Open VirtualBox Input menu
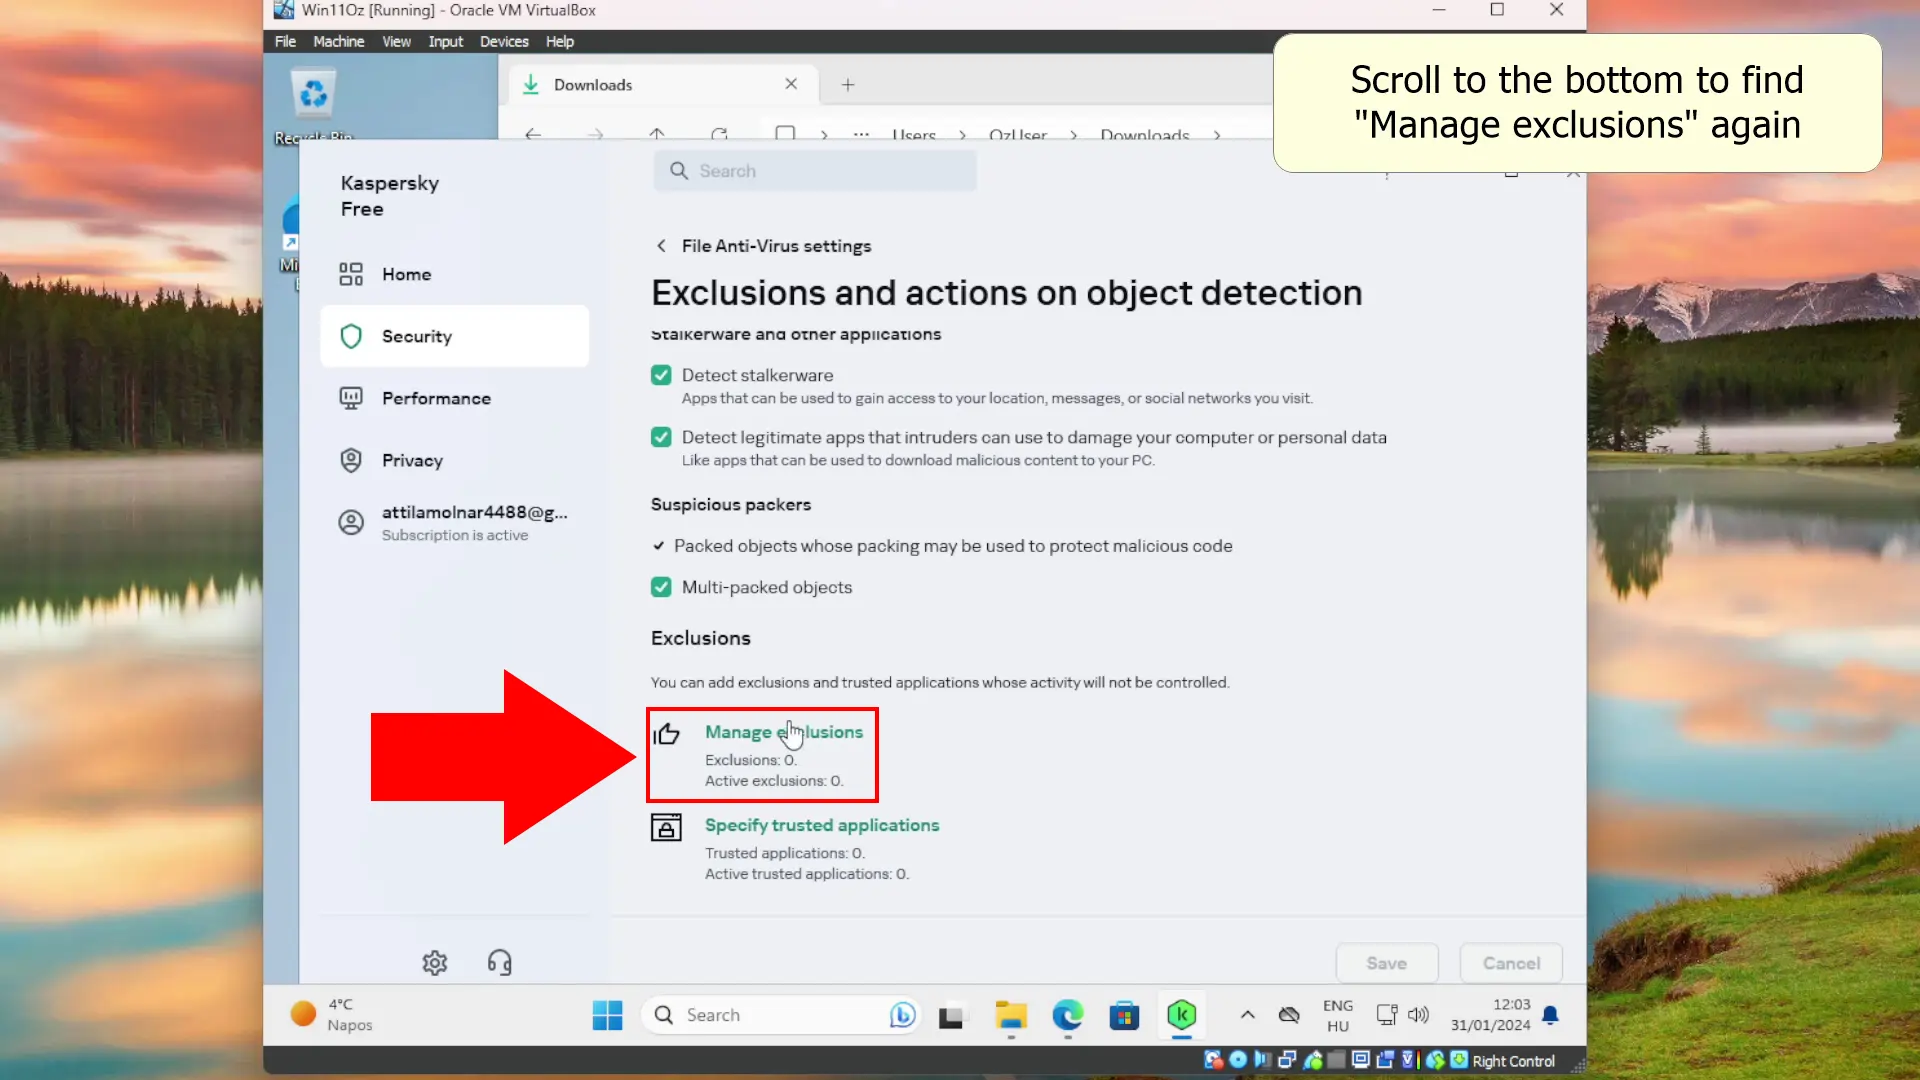 [x=445, y=41]
